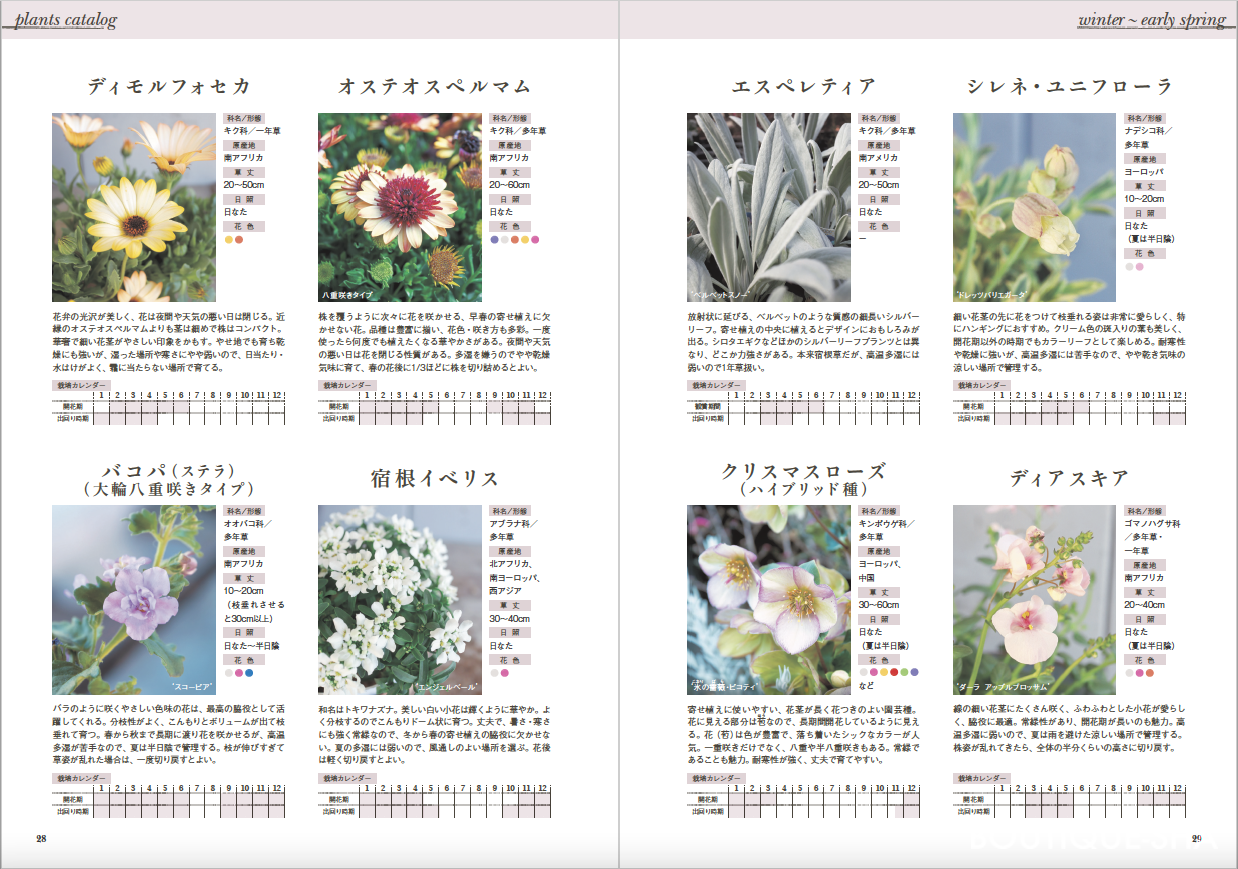Select 開花期 row label in クリスマスローズ calendar
The height and width of the screenshot is (869, 1238).
[x=708, y=800]
